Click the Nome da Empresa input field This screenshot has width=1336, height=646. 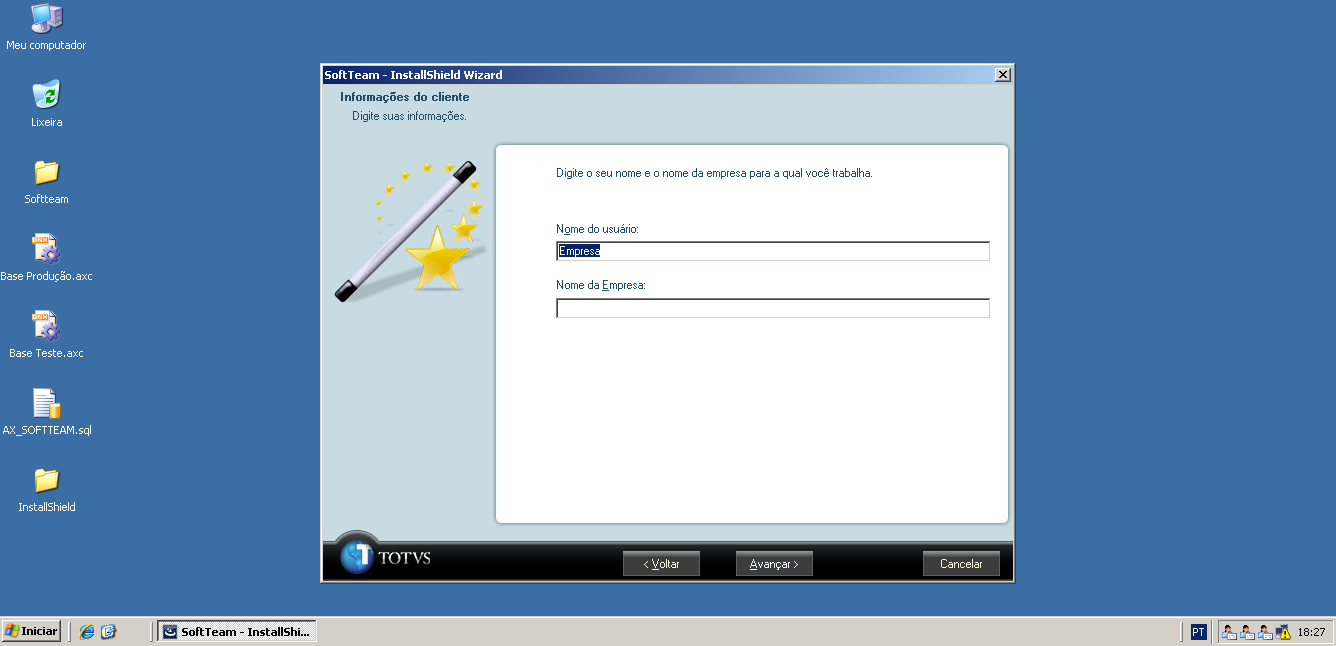pos(772,308)
